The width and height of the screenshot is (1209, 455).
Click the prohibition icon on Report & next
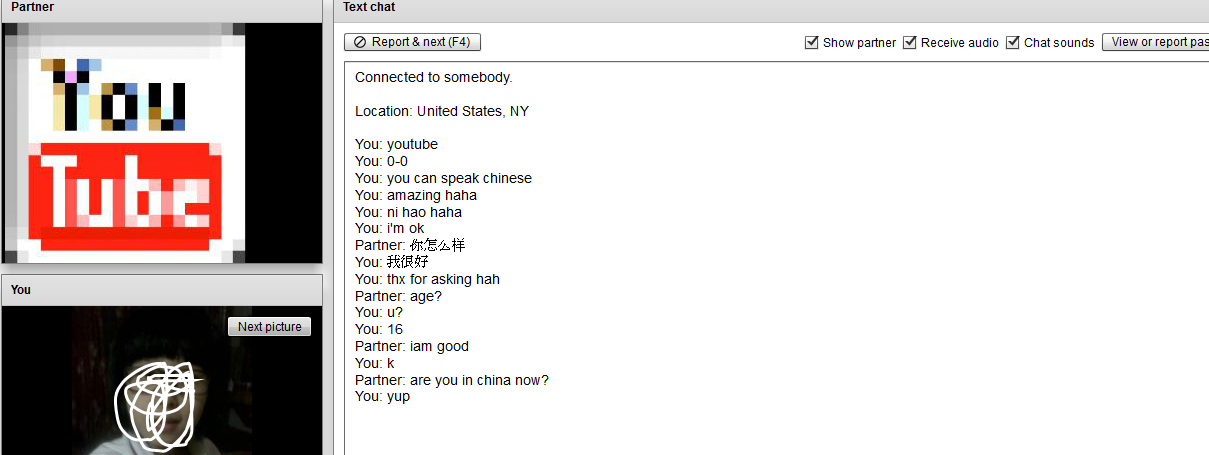point(360,42)
